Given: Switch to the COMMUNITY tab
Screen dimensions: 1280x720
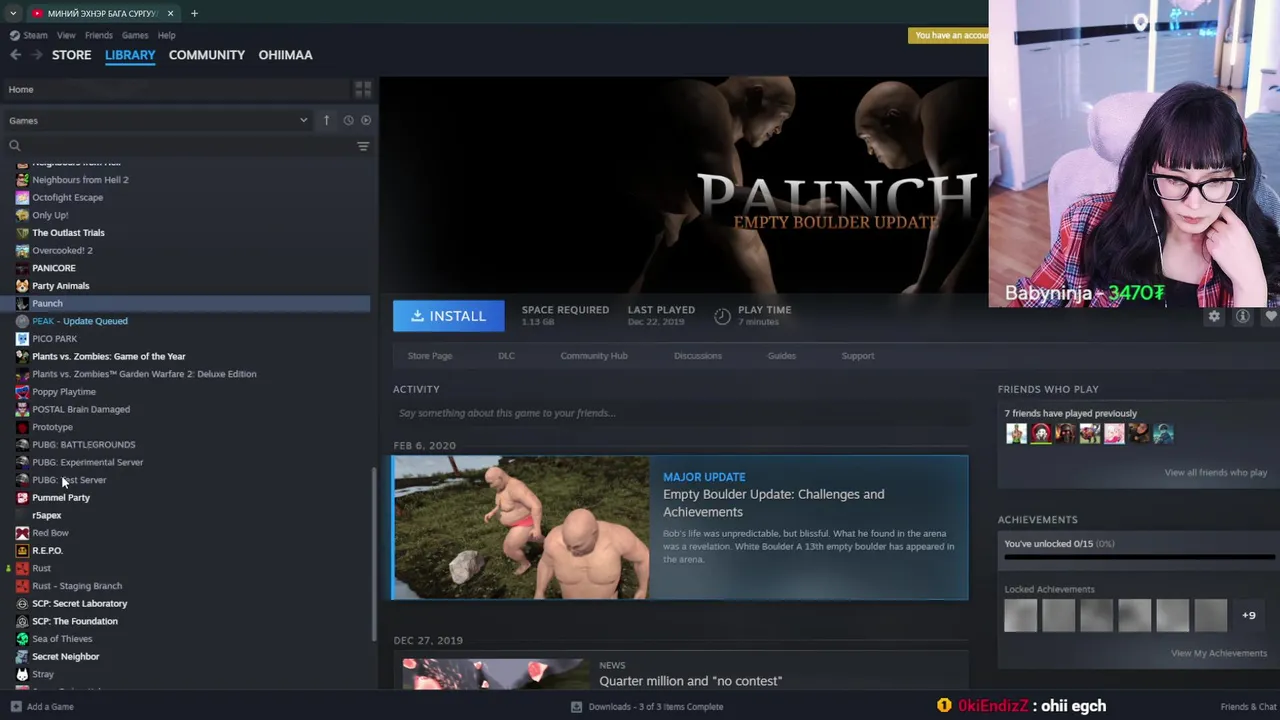Looking at the screenshot, I should [207, 55].
